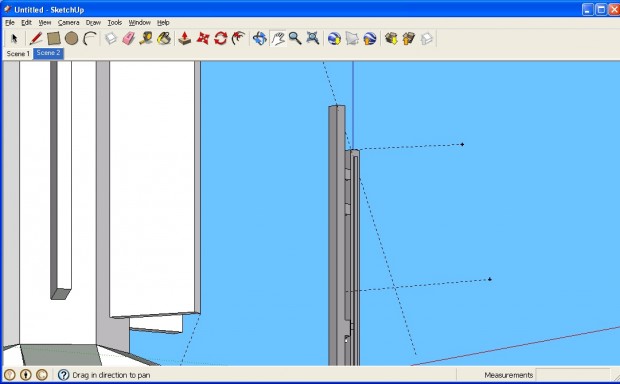620x384 pixels.
Task: Select the Rotate tool
Action: [x=221, y=38]
